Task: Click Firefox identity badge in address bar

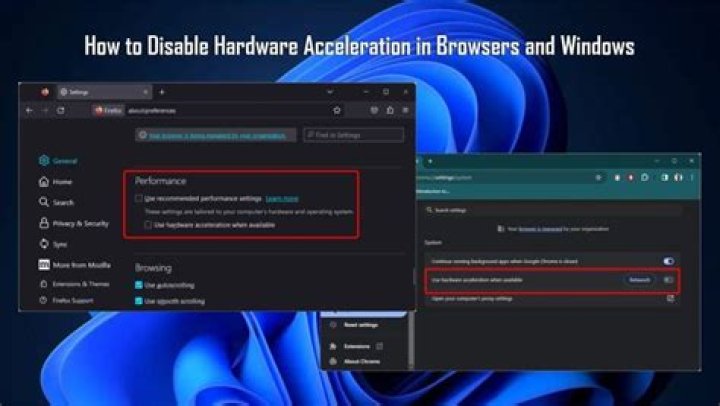Action: pyautogui.click(x=108, y=110)
